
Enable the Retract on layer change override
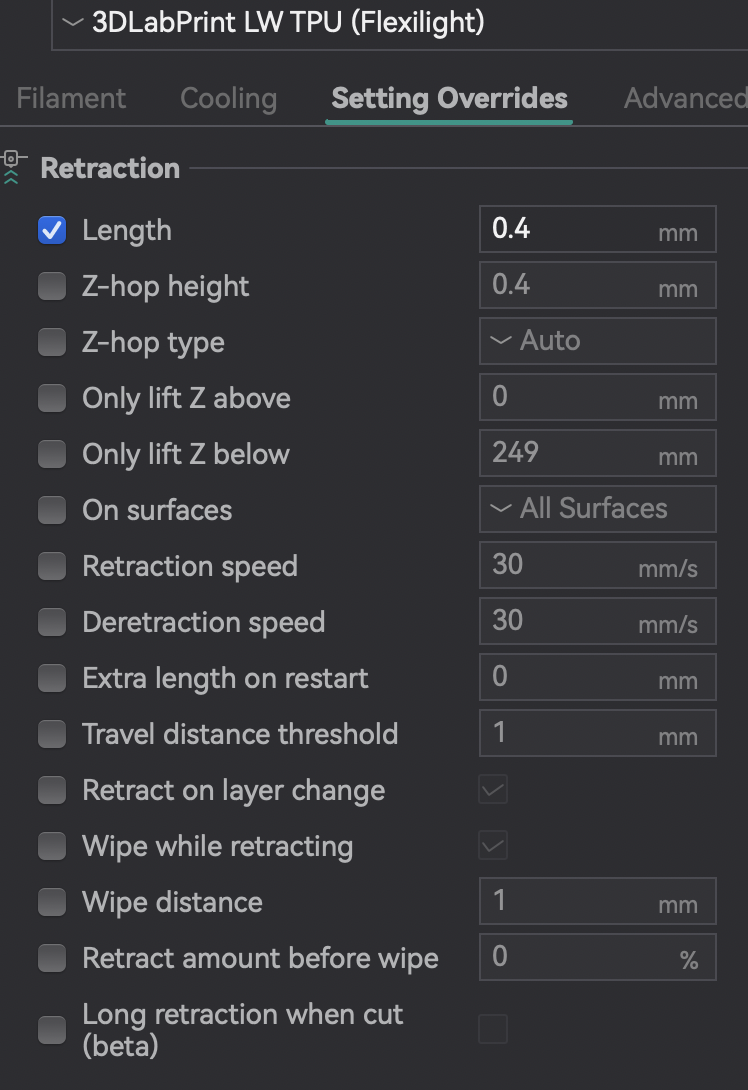point(52,789)
